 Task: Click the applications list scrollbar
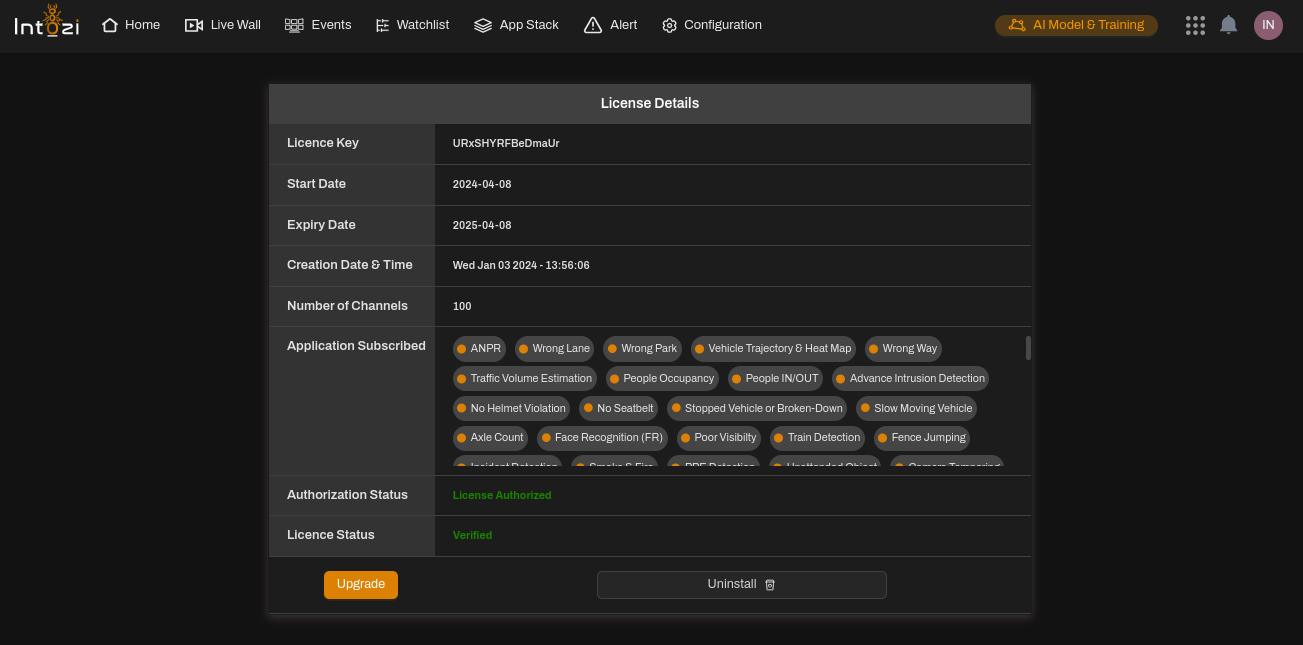coord(1028,348)
